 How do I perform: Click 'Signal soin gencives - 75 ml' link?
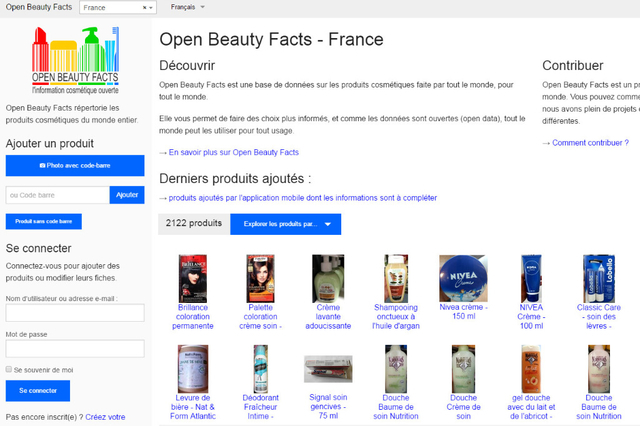coord(328,406)
